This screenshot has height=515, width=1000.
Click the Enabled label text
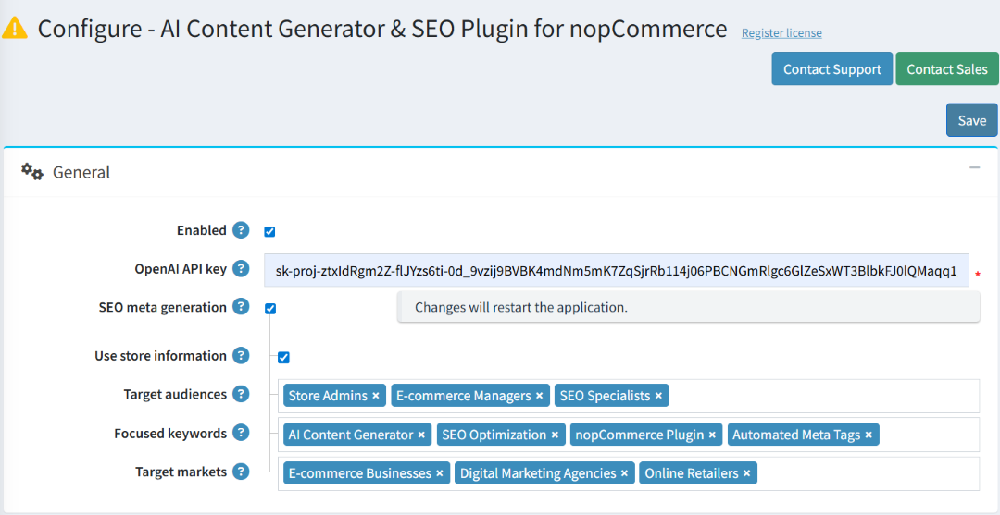202,230
